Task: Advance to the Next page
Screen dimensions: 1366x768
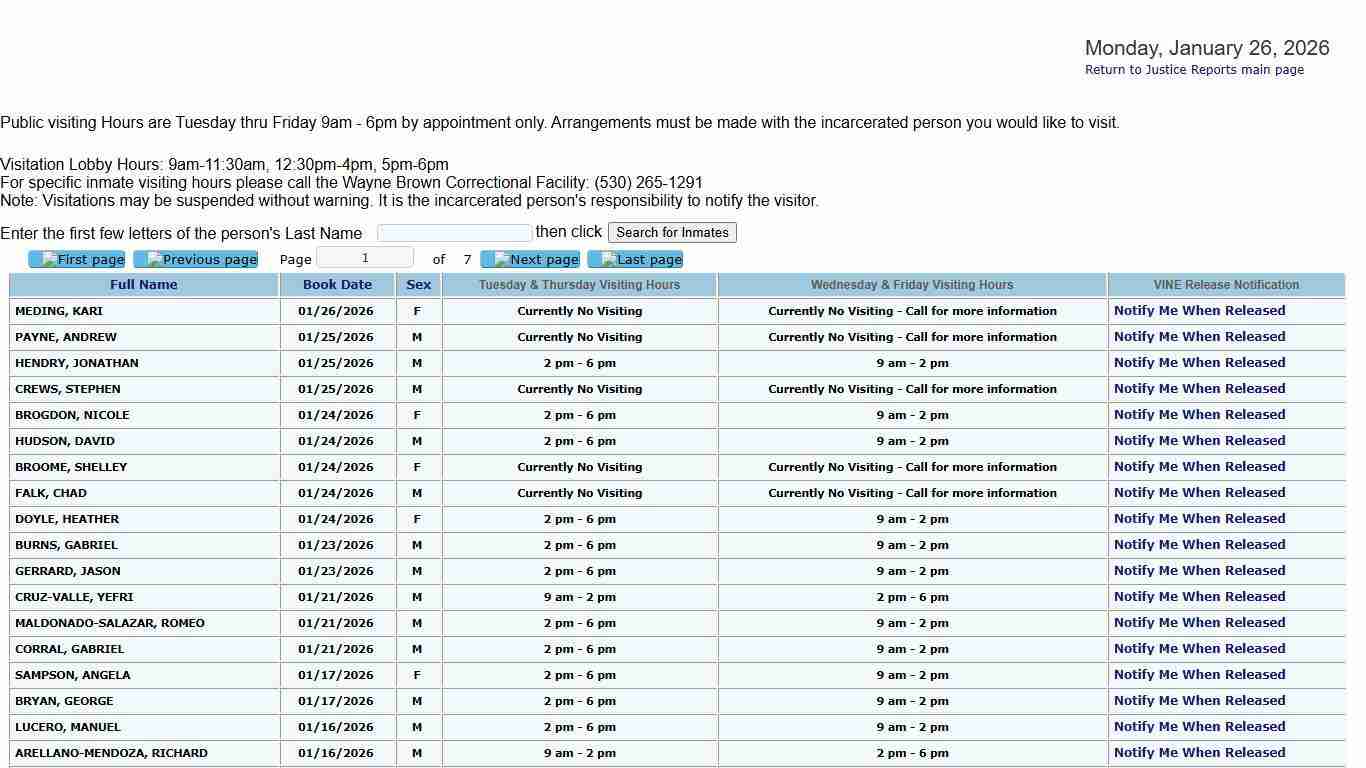Action: [530, 260]
